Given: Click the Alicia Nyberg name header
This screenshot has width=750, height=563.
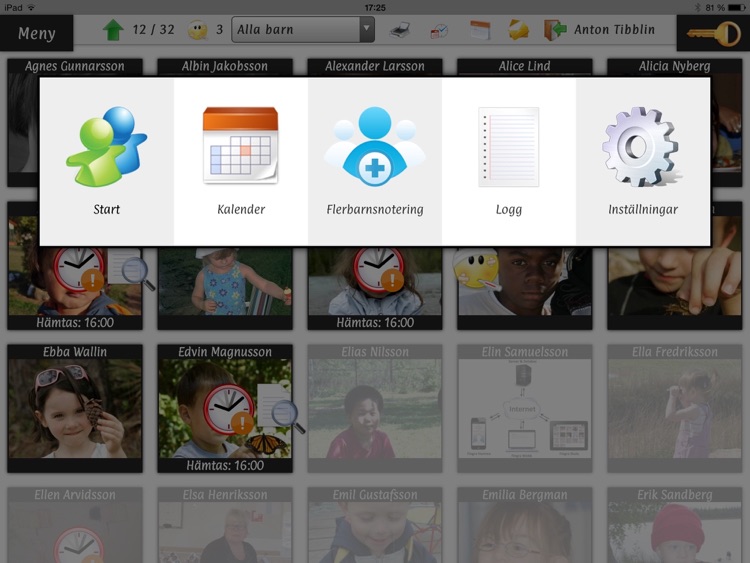Looking at the screenshot, I should (674, 66).
